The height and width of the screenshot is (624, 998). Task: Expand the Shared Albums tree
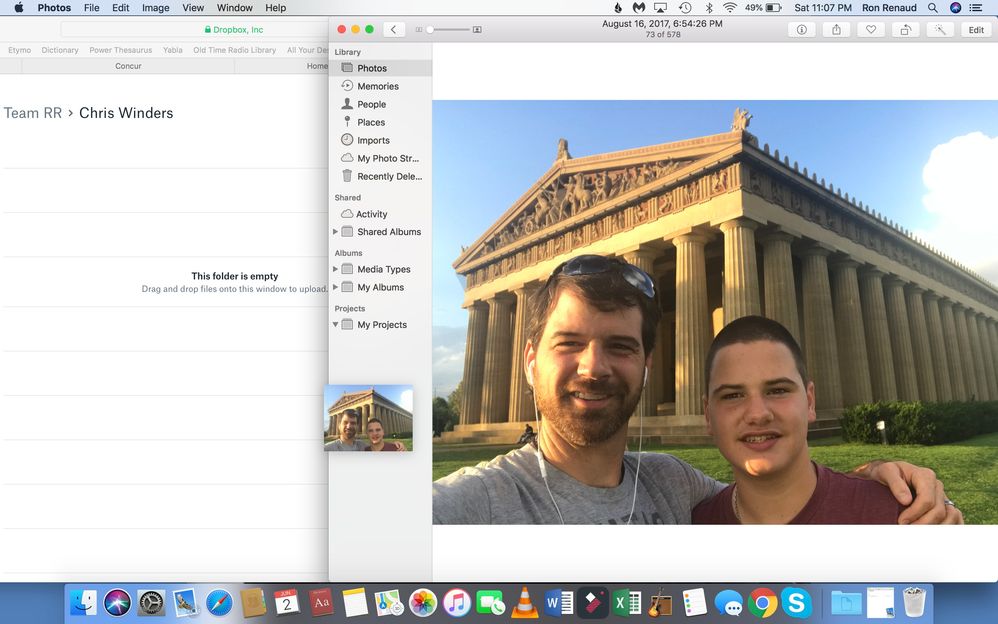click(336, 231)
